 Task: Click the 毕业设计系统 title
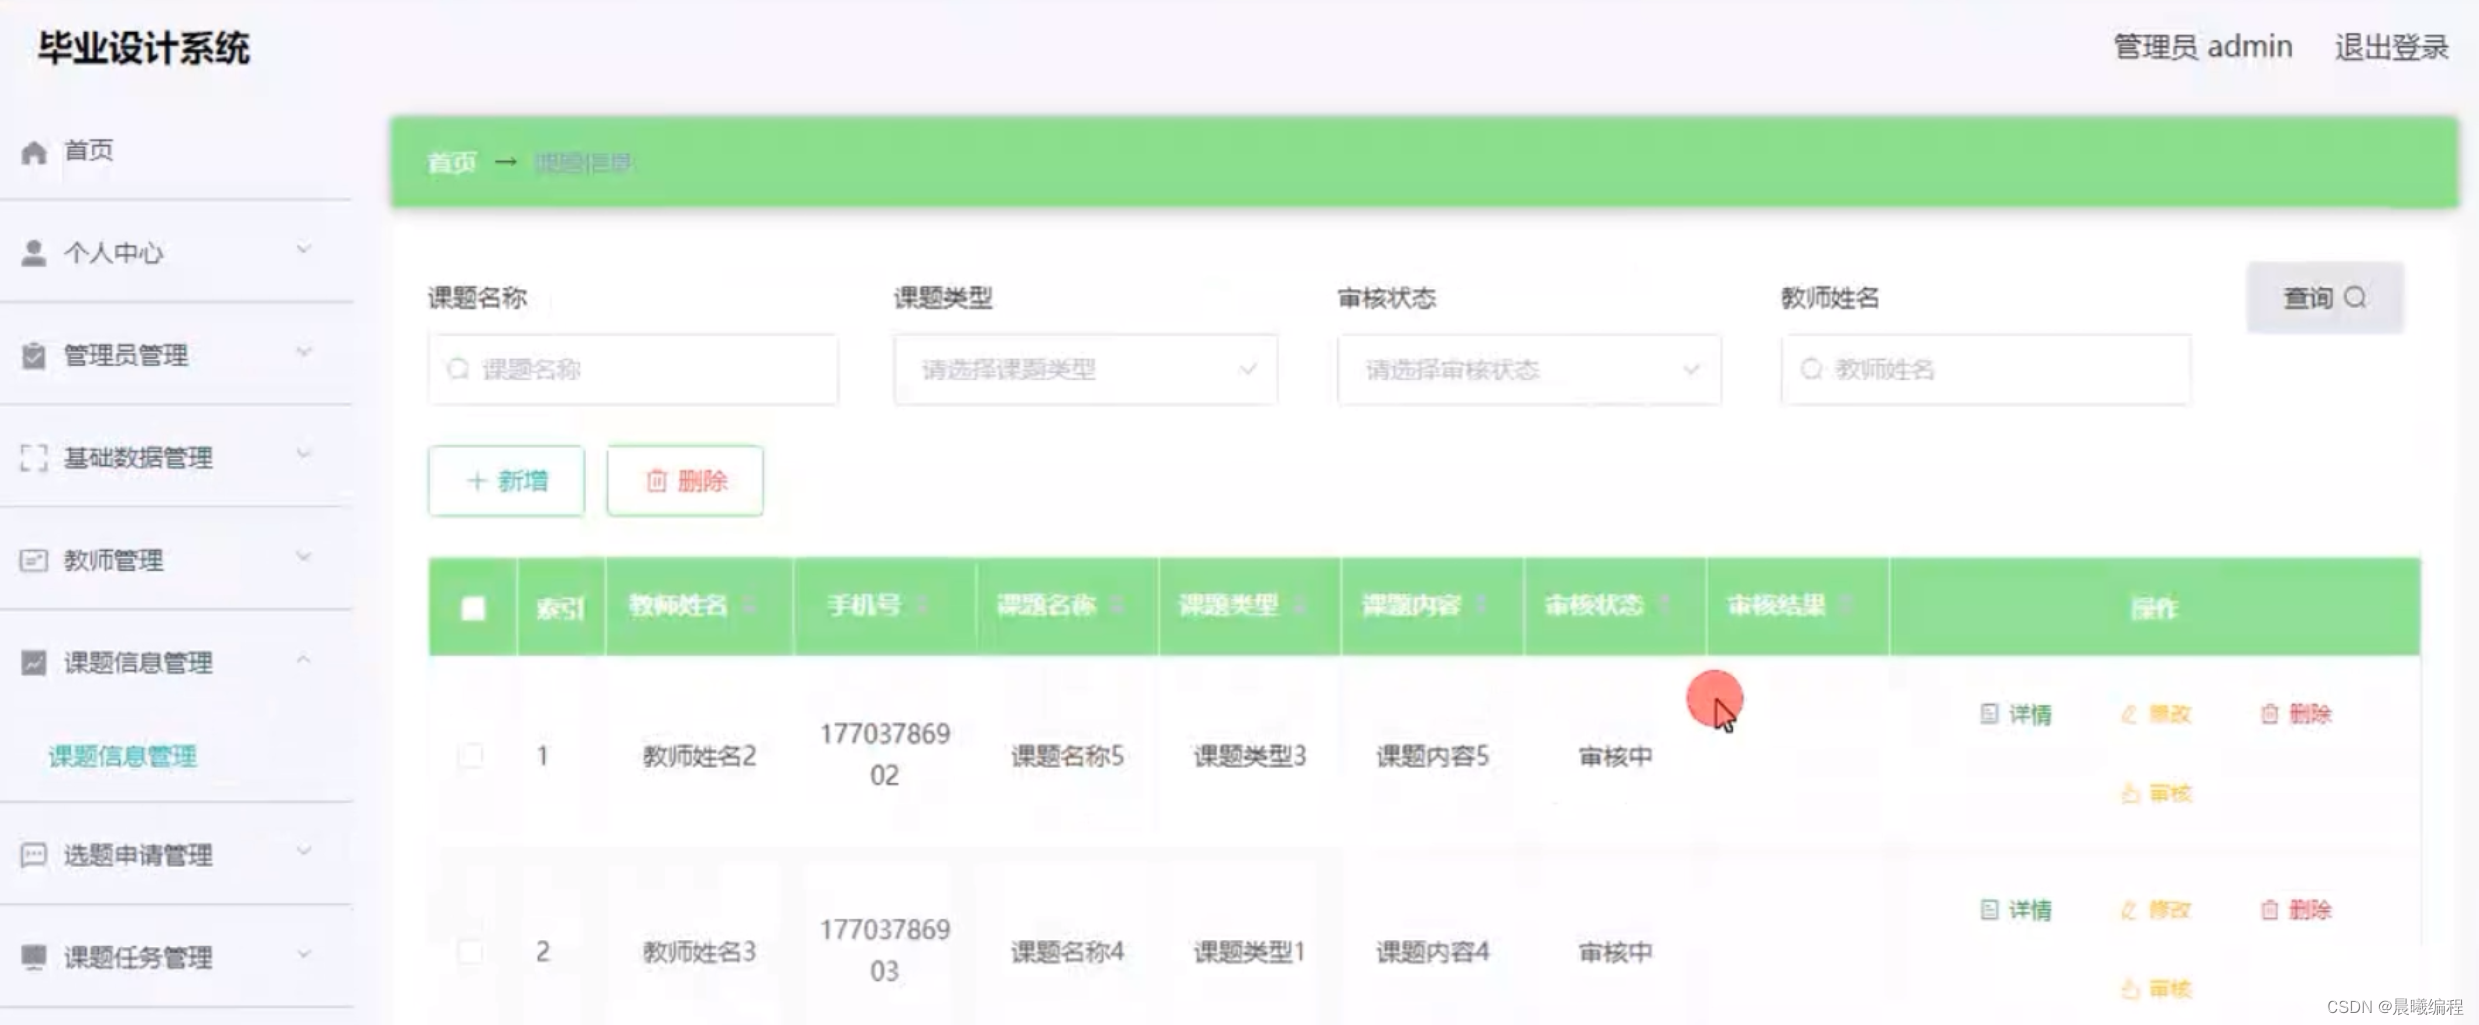pos(144,48)
